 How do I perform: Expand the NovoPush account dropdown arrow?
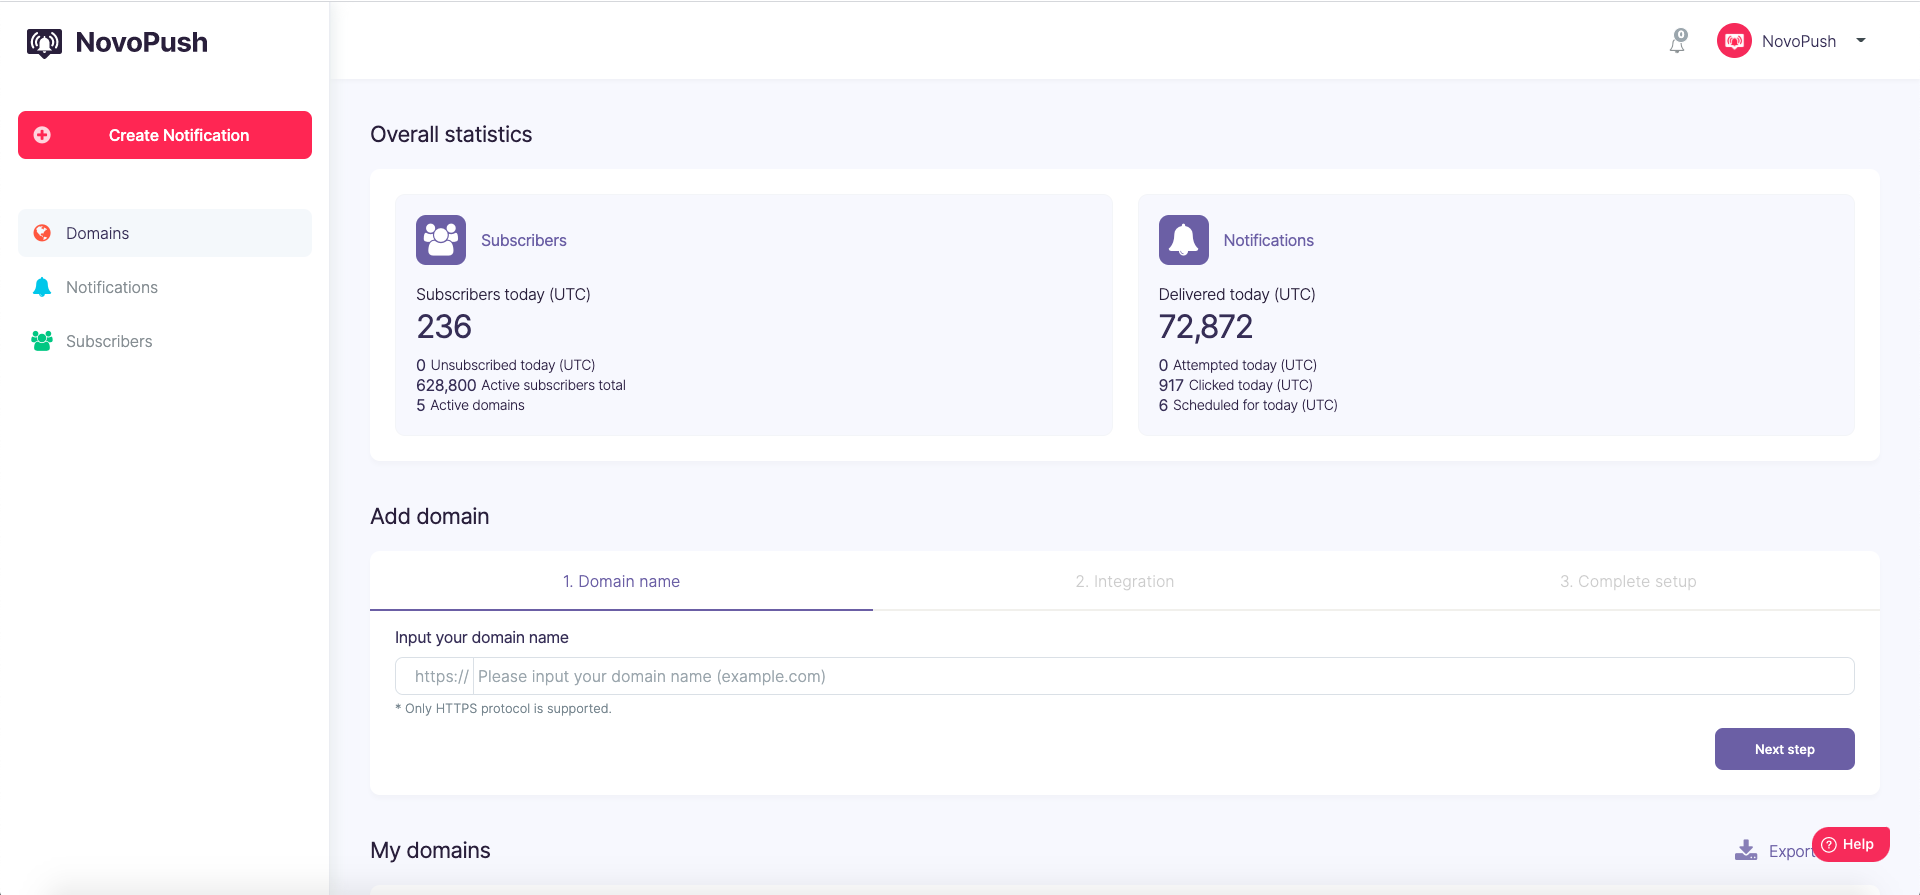1861,41
